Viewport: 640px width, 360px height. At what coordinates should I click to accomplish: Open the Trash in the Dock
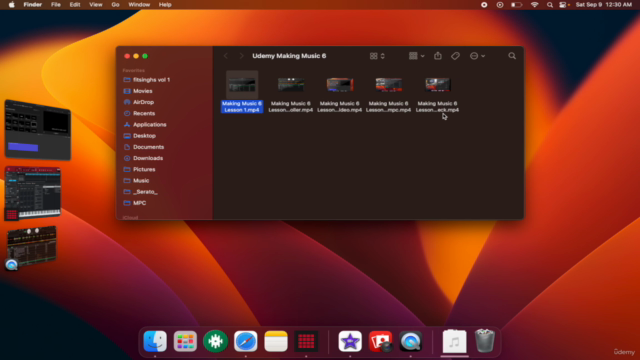[x=484, y=341]
